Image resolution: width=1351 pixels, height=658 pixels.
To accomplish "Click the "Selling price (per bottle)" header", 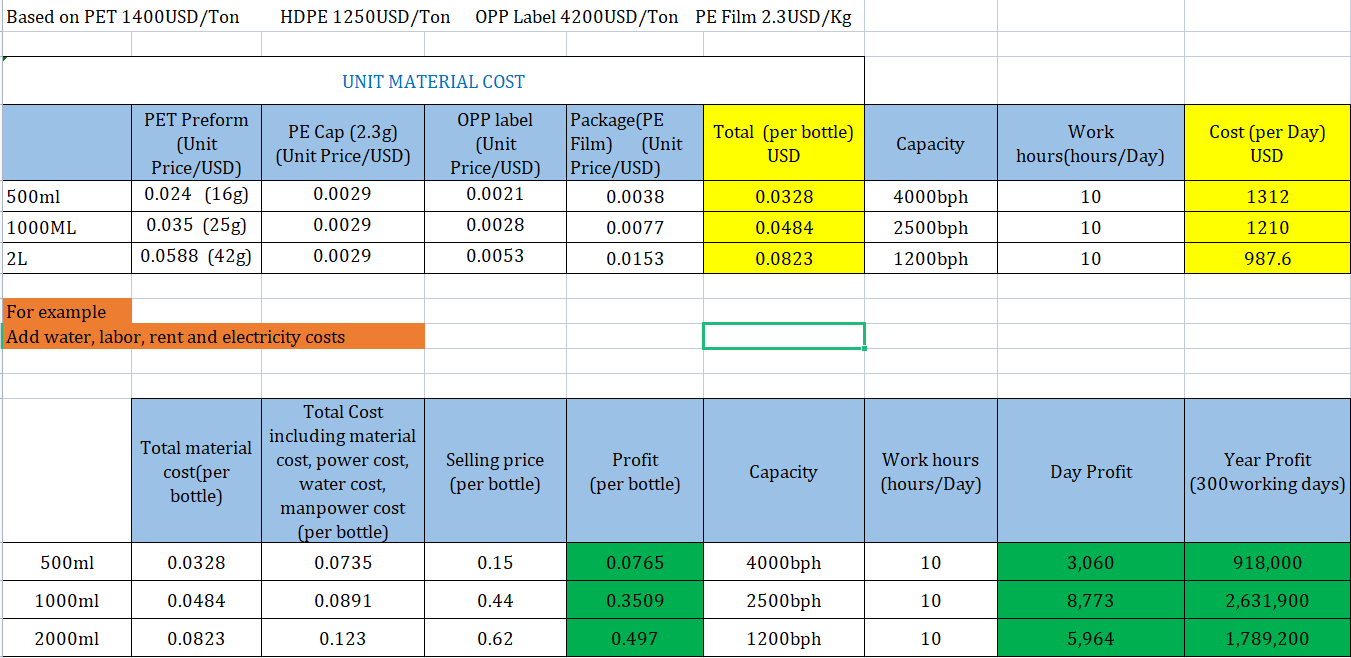I will click(495, 471).
